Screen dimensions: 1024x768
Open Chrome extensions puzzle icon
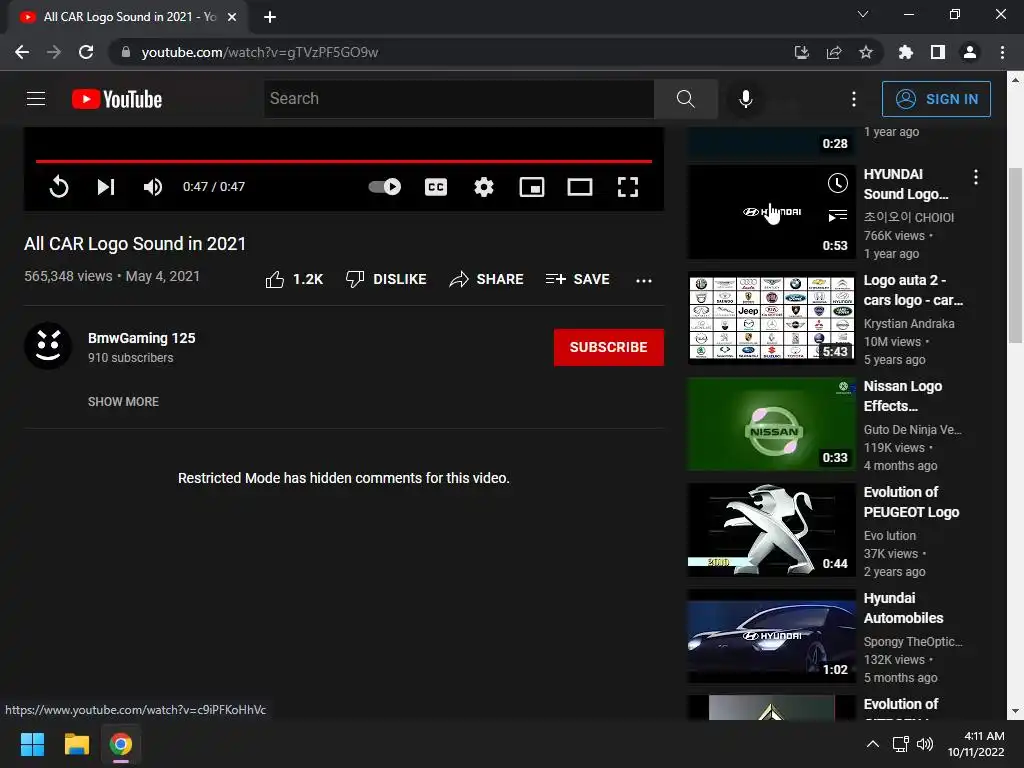coord(905,52)
